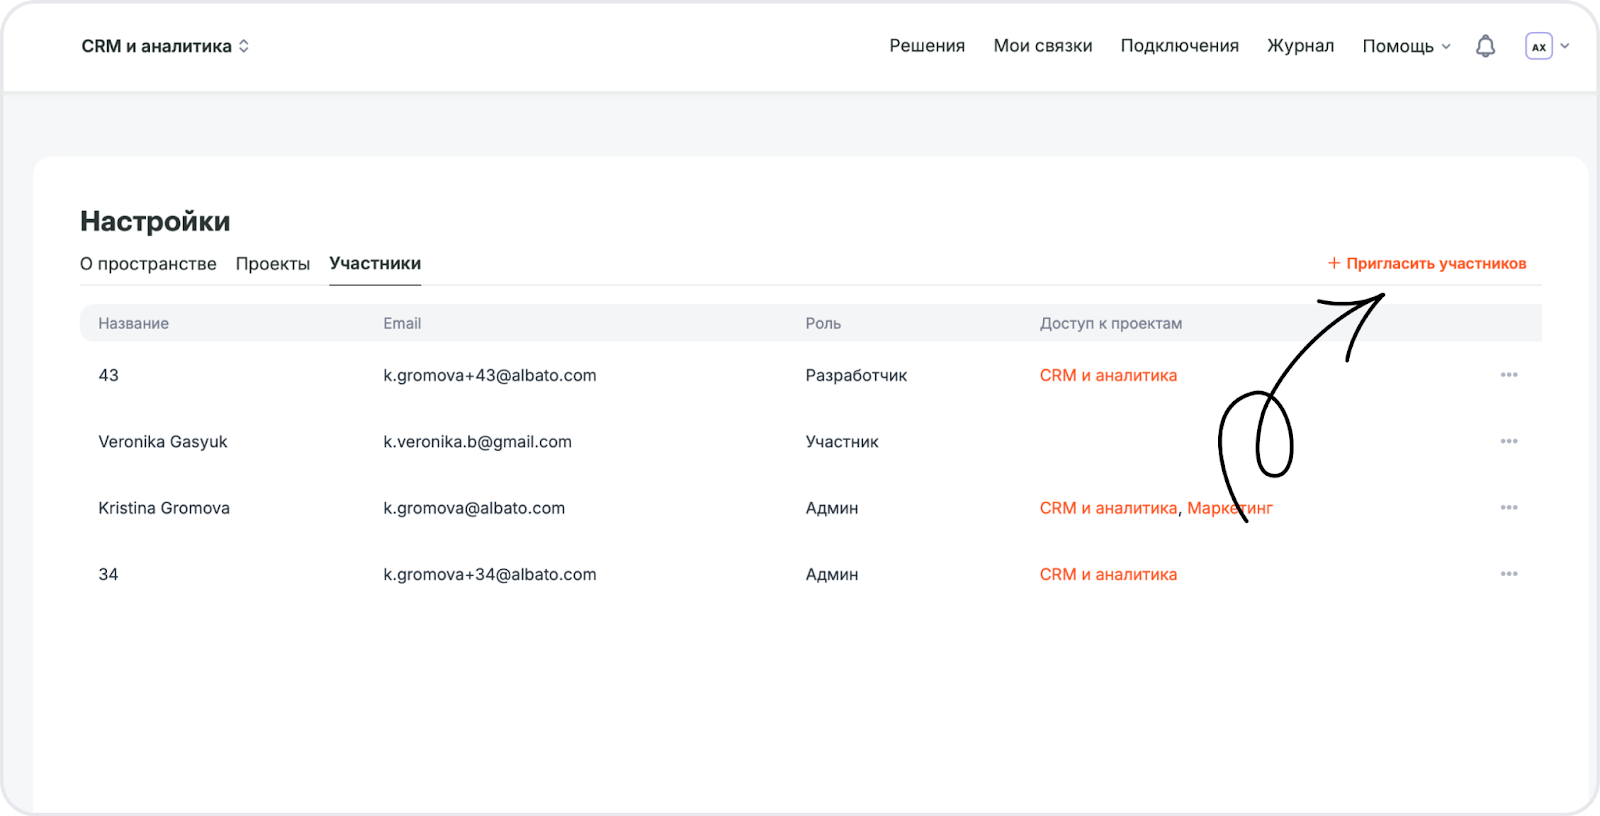Open the notifications bell
Screen dimensions: 1600x816
pyautogui.click(x=1485, y=46)
